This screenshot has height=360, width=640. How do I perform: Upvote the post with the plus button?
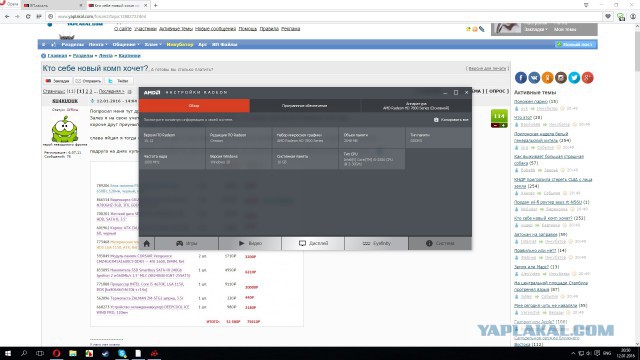pyautogui.click(x=504, y=126)
